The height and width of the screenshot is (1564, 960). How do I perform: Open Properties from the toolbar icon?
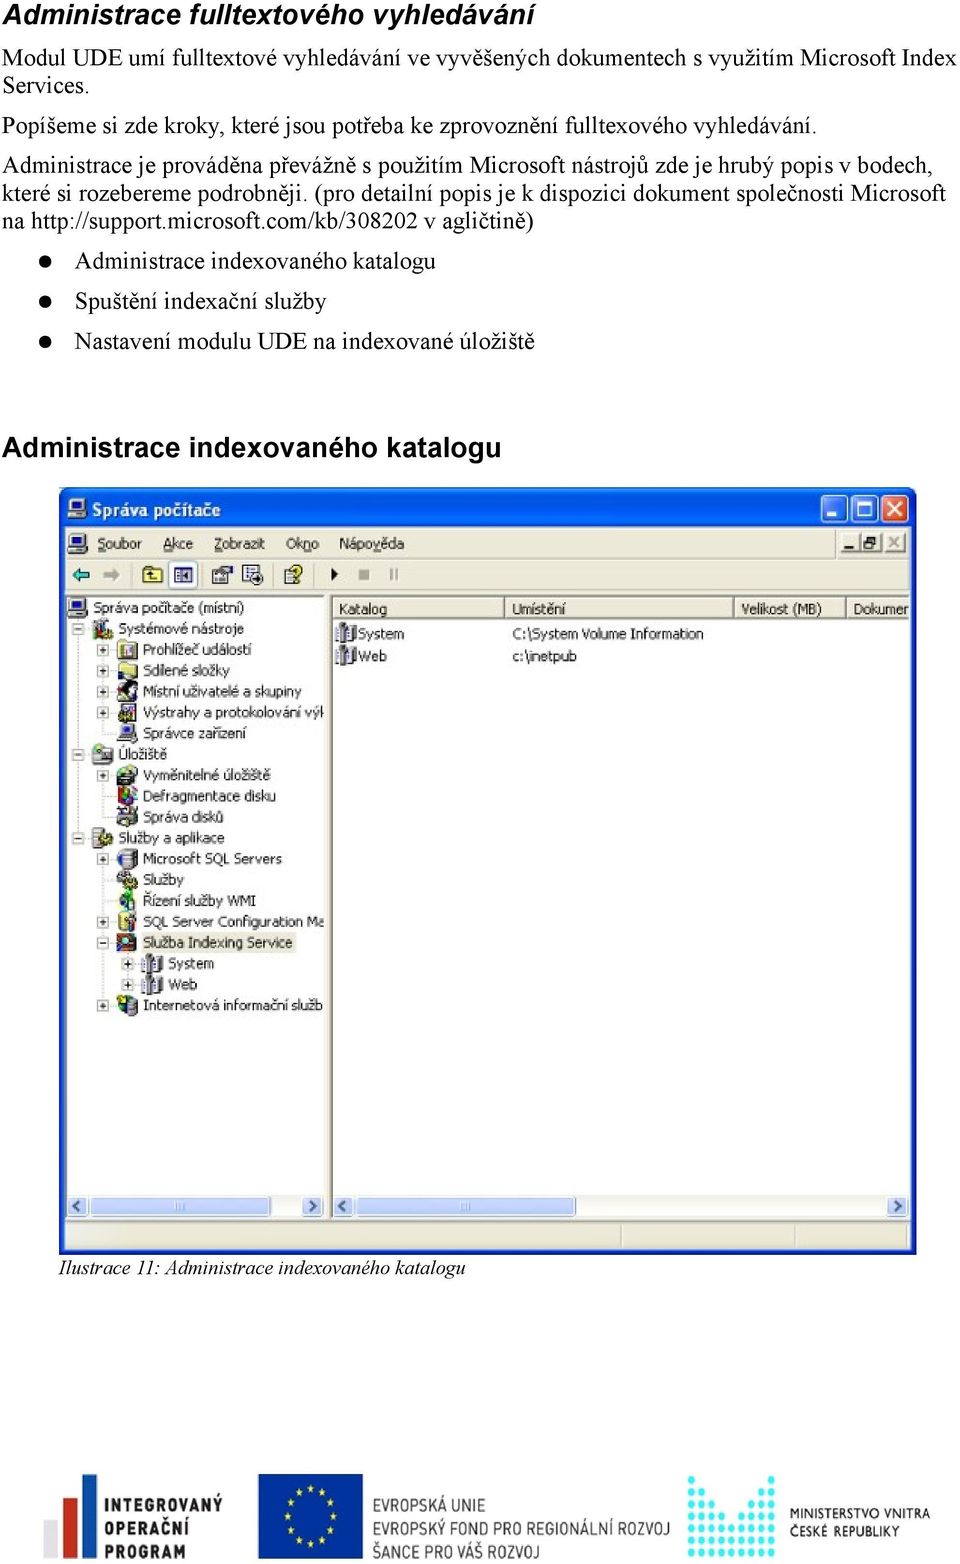point(222,575)
